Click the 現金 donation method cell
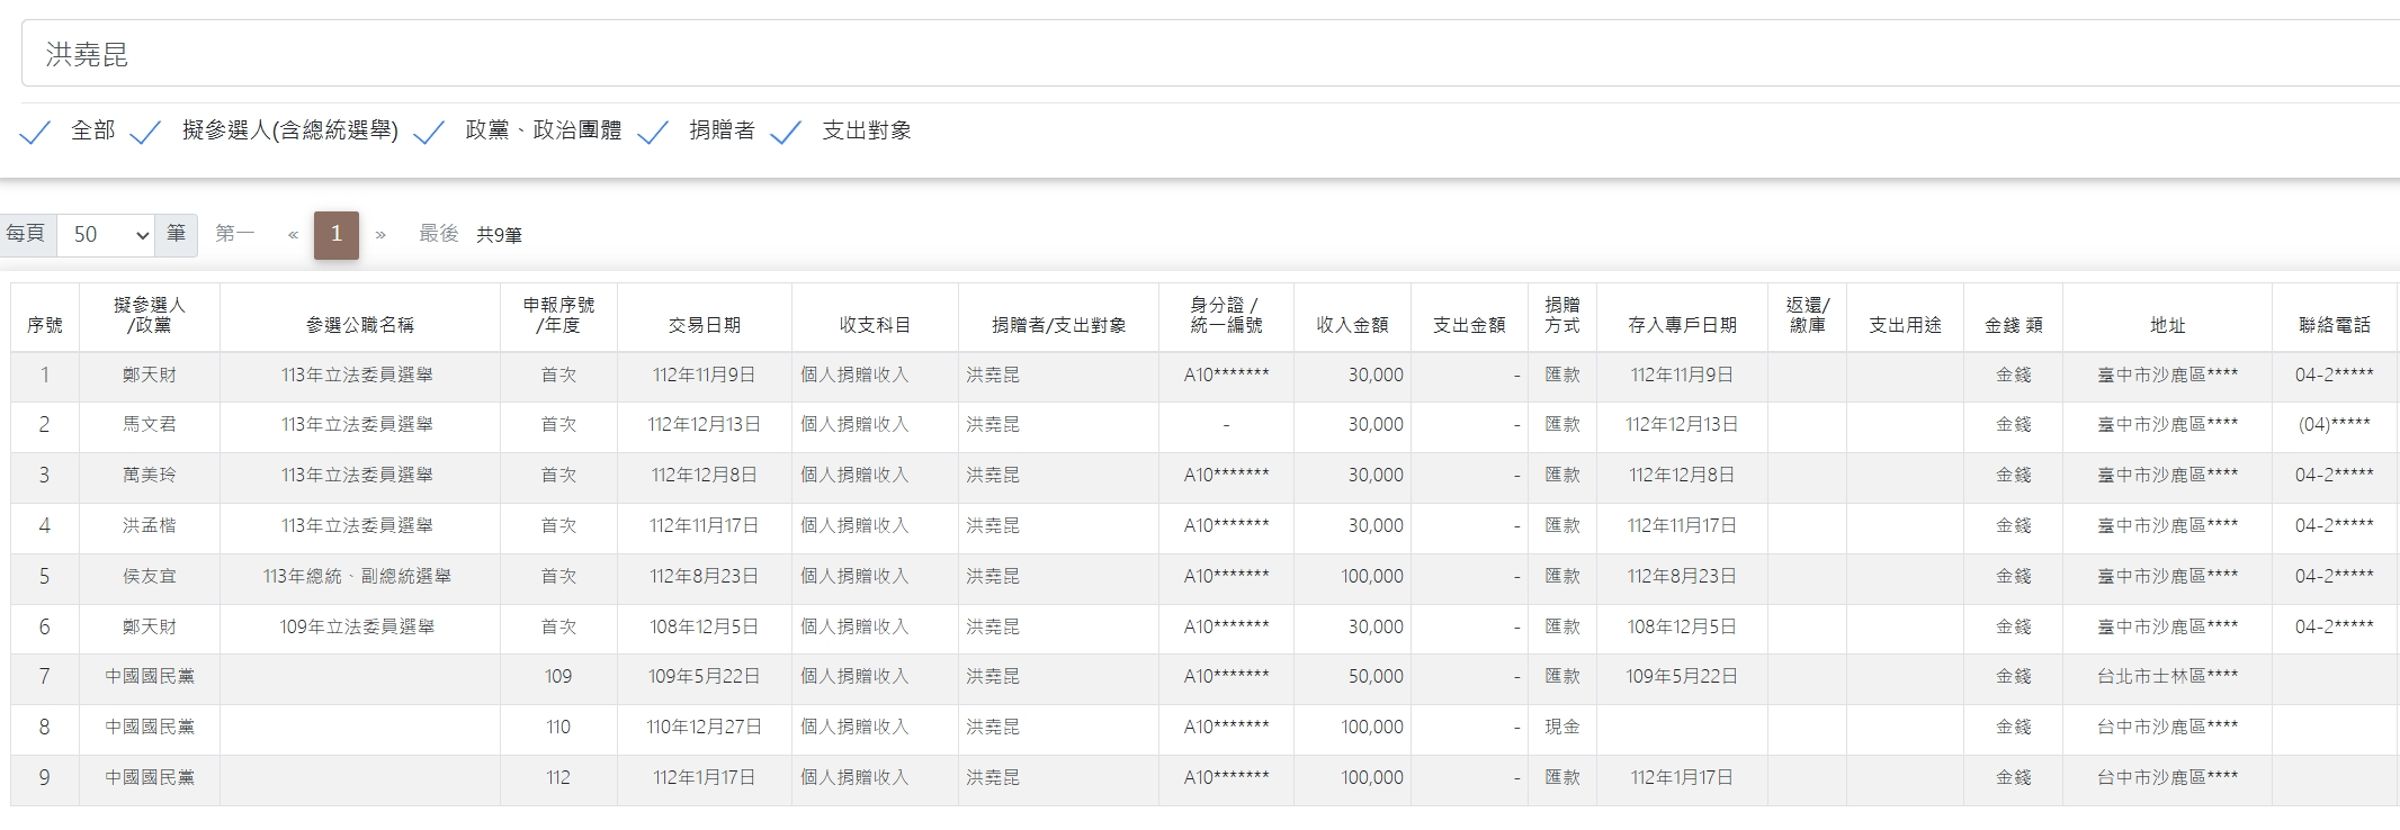The height and width of the screenshot is (830, 2400). point(1562,727)
